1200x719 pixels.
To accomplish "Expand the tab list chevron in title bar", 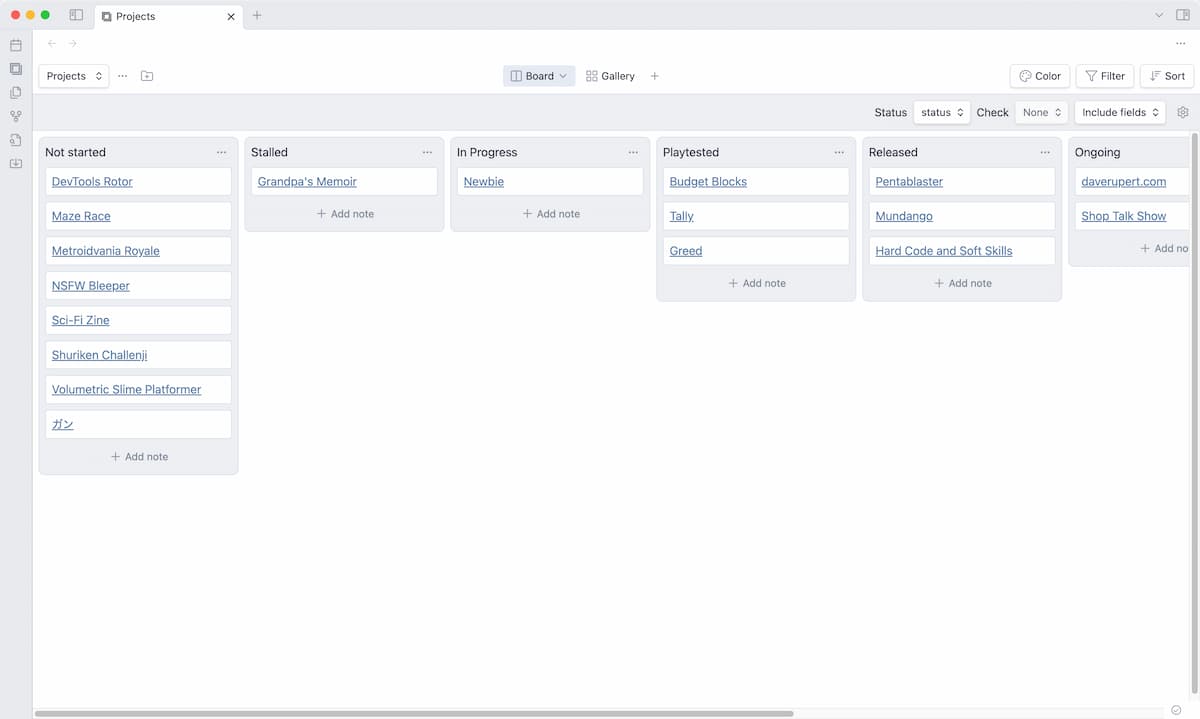I will point(1159,16).
